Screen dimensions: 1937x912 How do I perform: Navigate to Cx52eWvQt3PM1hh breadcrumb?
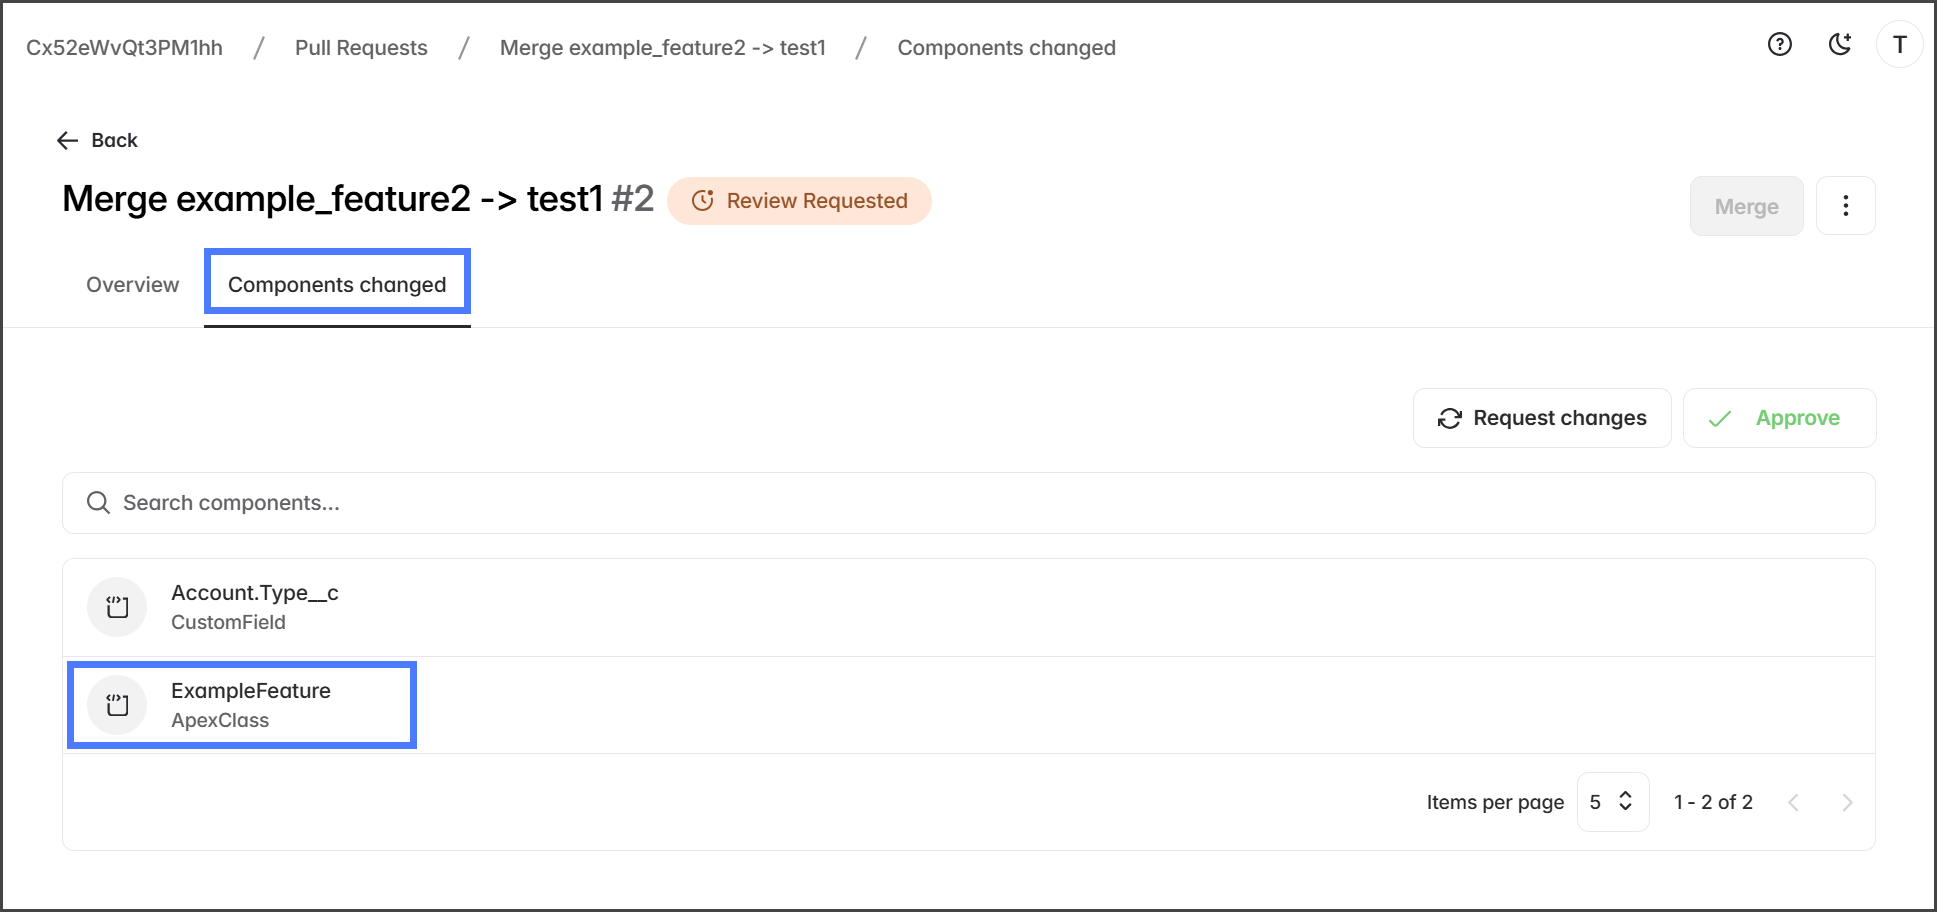(x=124, y=48)
